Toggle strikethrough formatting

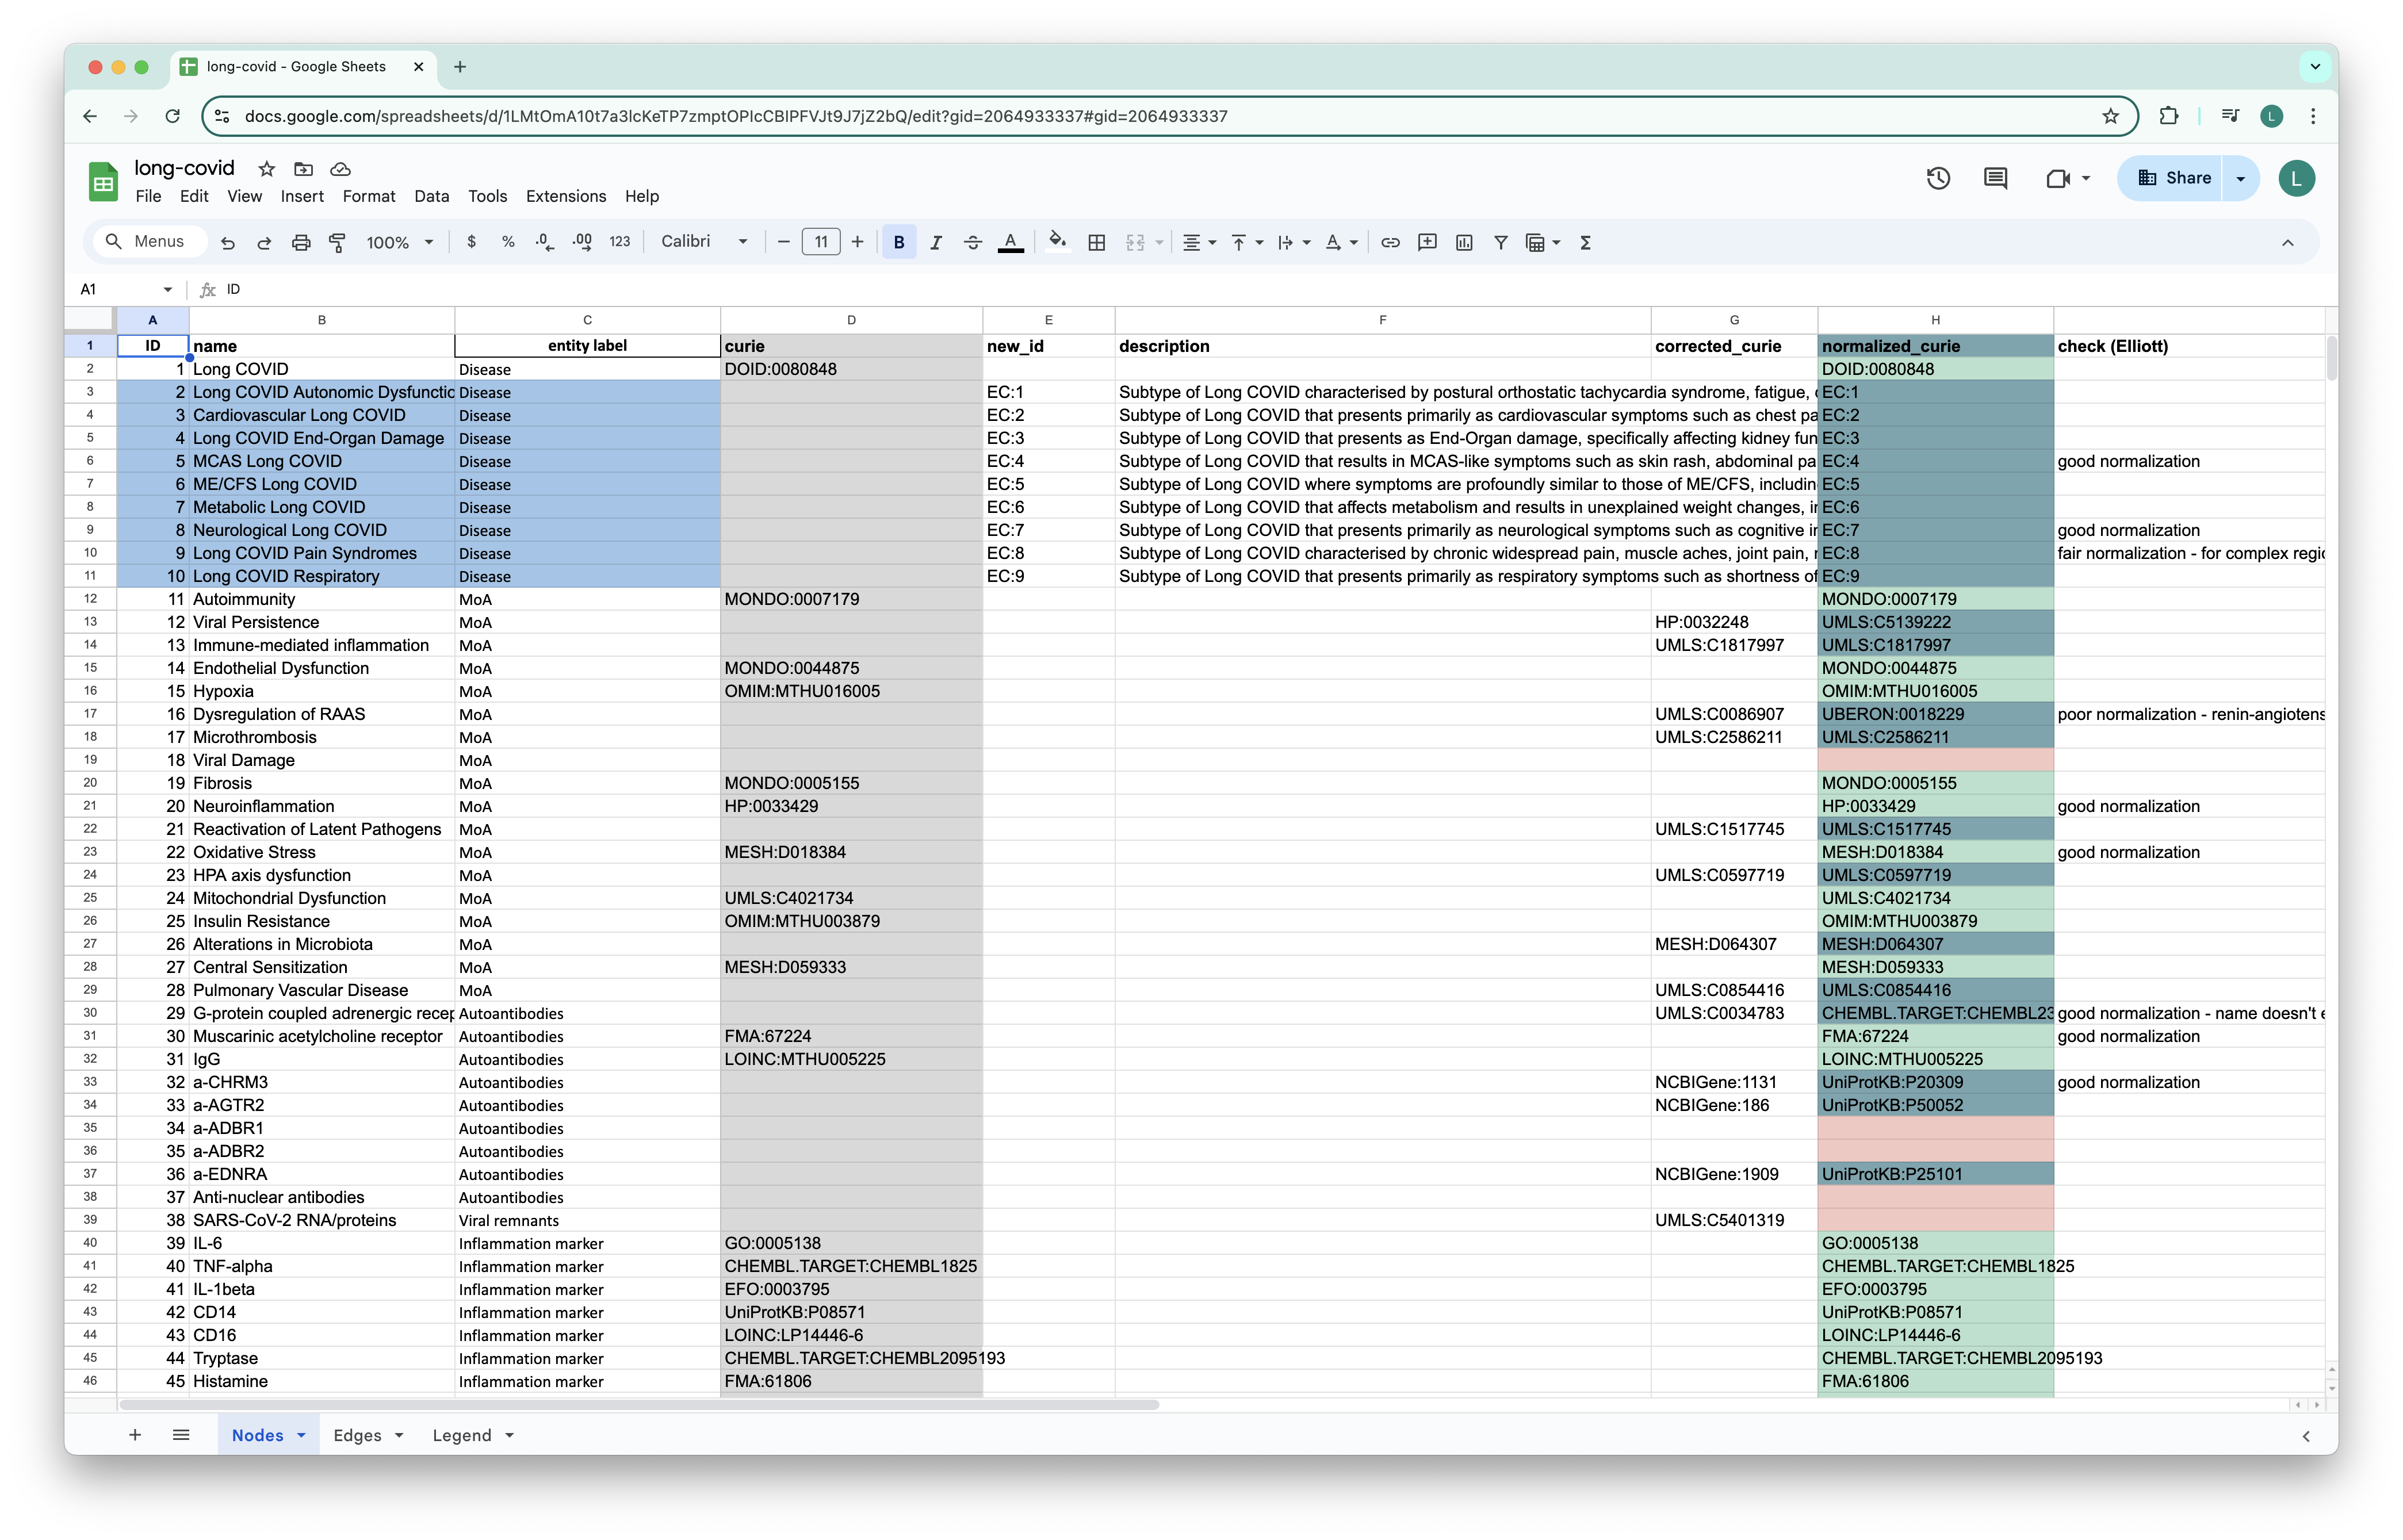[972, 242]
